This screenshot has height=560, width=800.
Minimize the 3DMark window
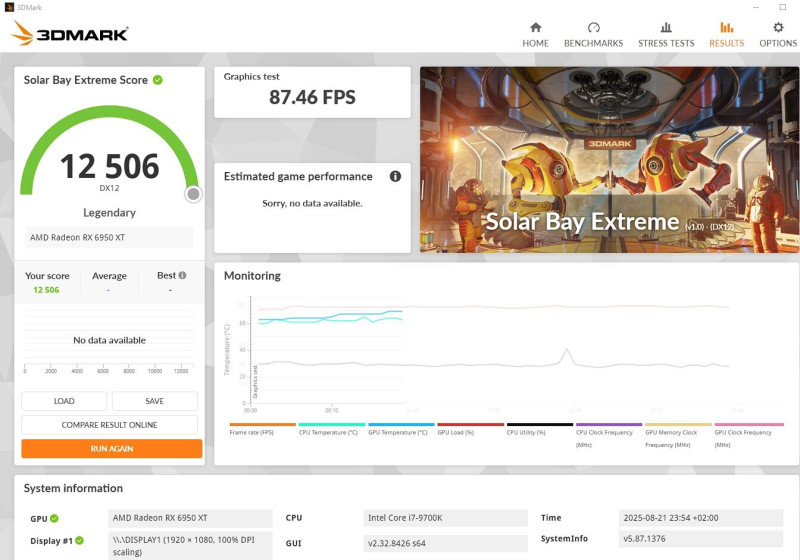pos(756,7)
